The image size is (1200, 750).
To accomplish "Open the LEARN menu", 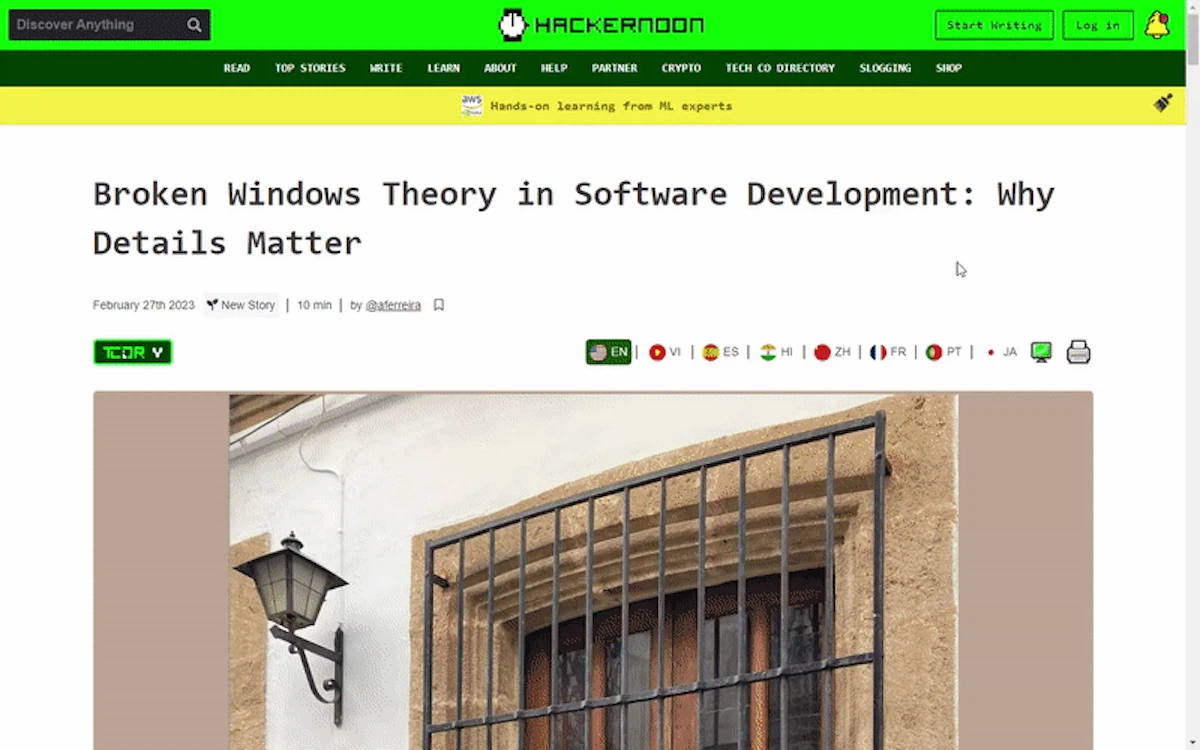I will (x=444, y=68).
